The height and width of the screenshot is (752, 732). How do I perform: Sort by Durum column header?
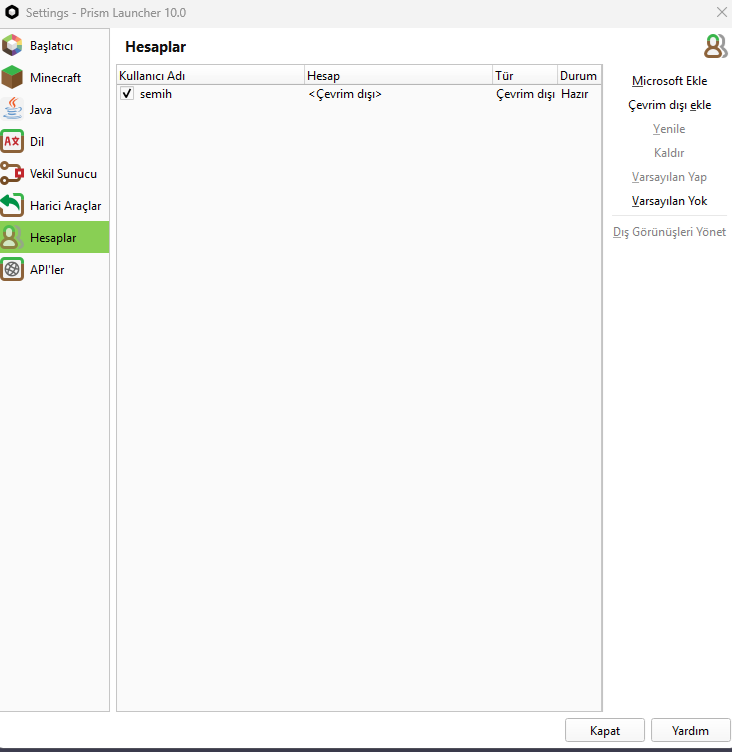(579, 75)
